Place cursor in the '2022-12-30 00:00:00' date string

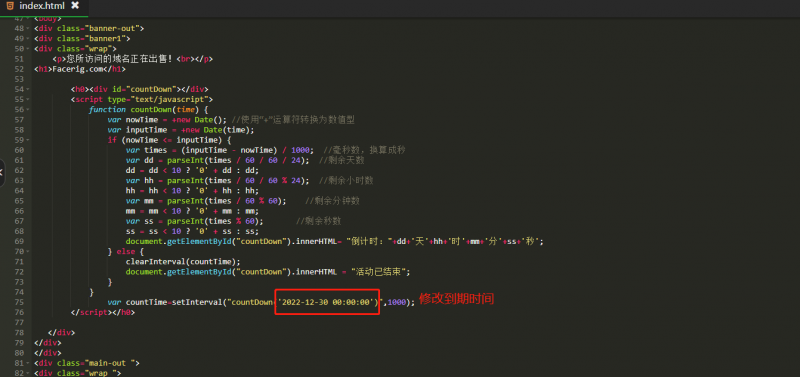click(327, 302)
